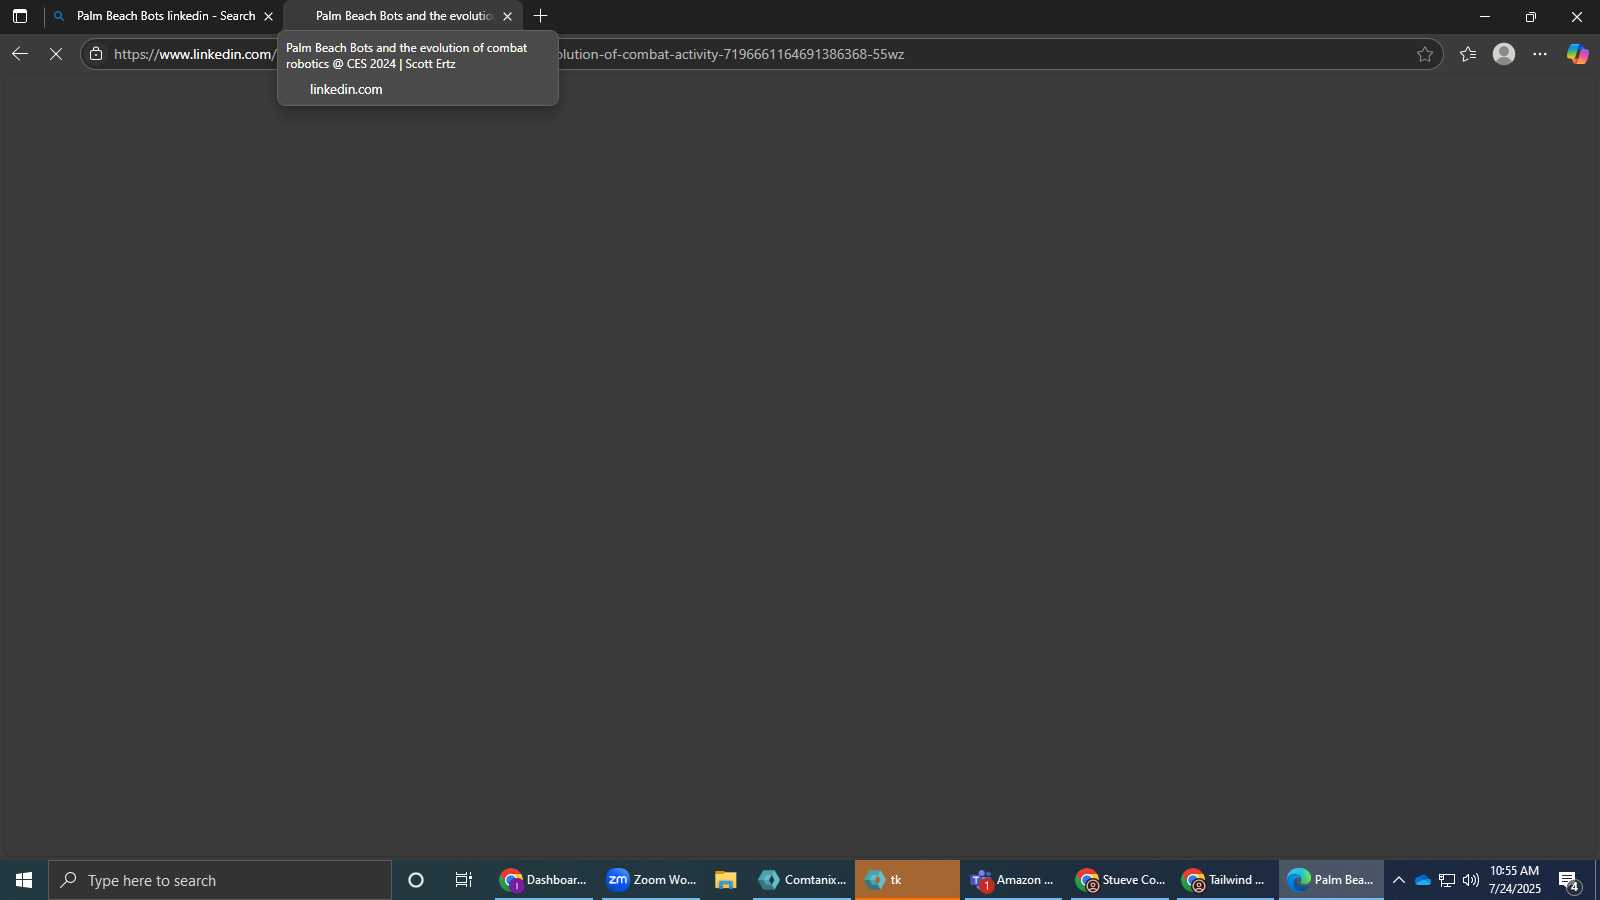Screen dimensions: 1600x900
Task: Open File Explorer from taskbar
Action: pos(726,880)
